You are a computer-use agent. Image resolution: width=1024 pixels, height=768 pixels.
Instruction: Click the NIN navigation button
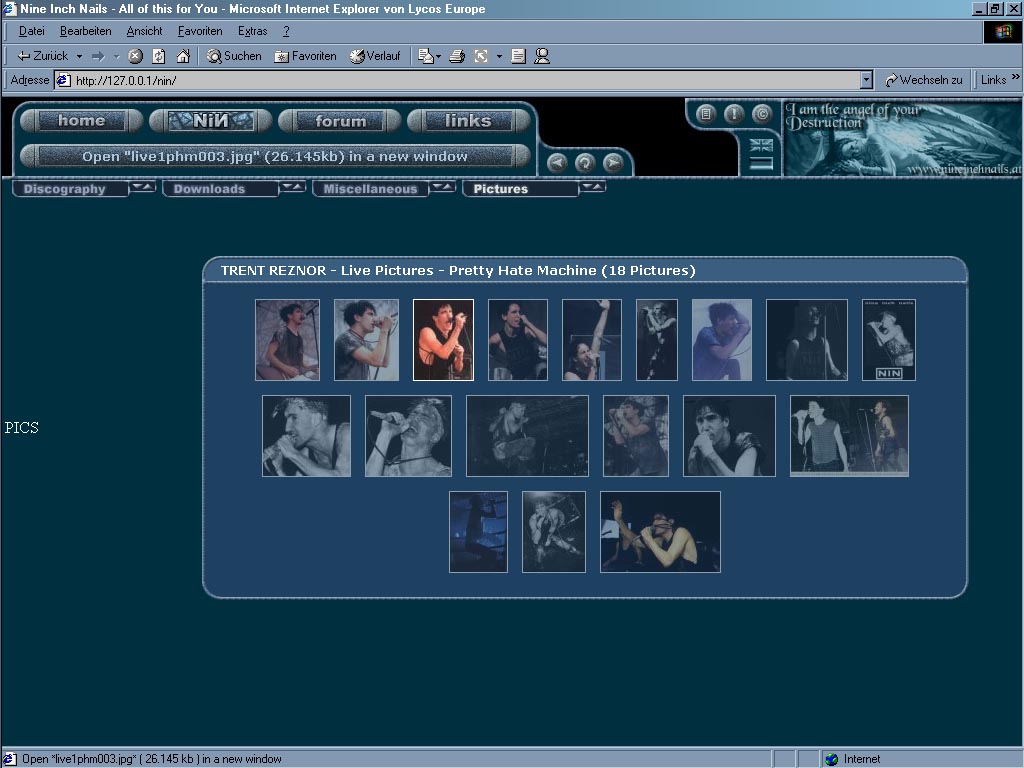(x=210, y=121)
